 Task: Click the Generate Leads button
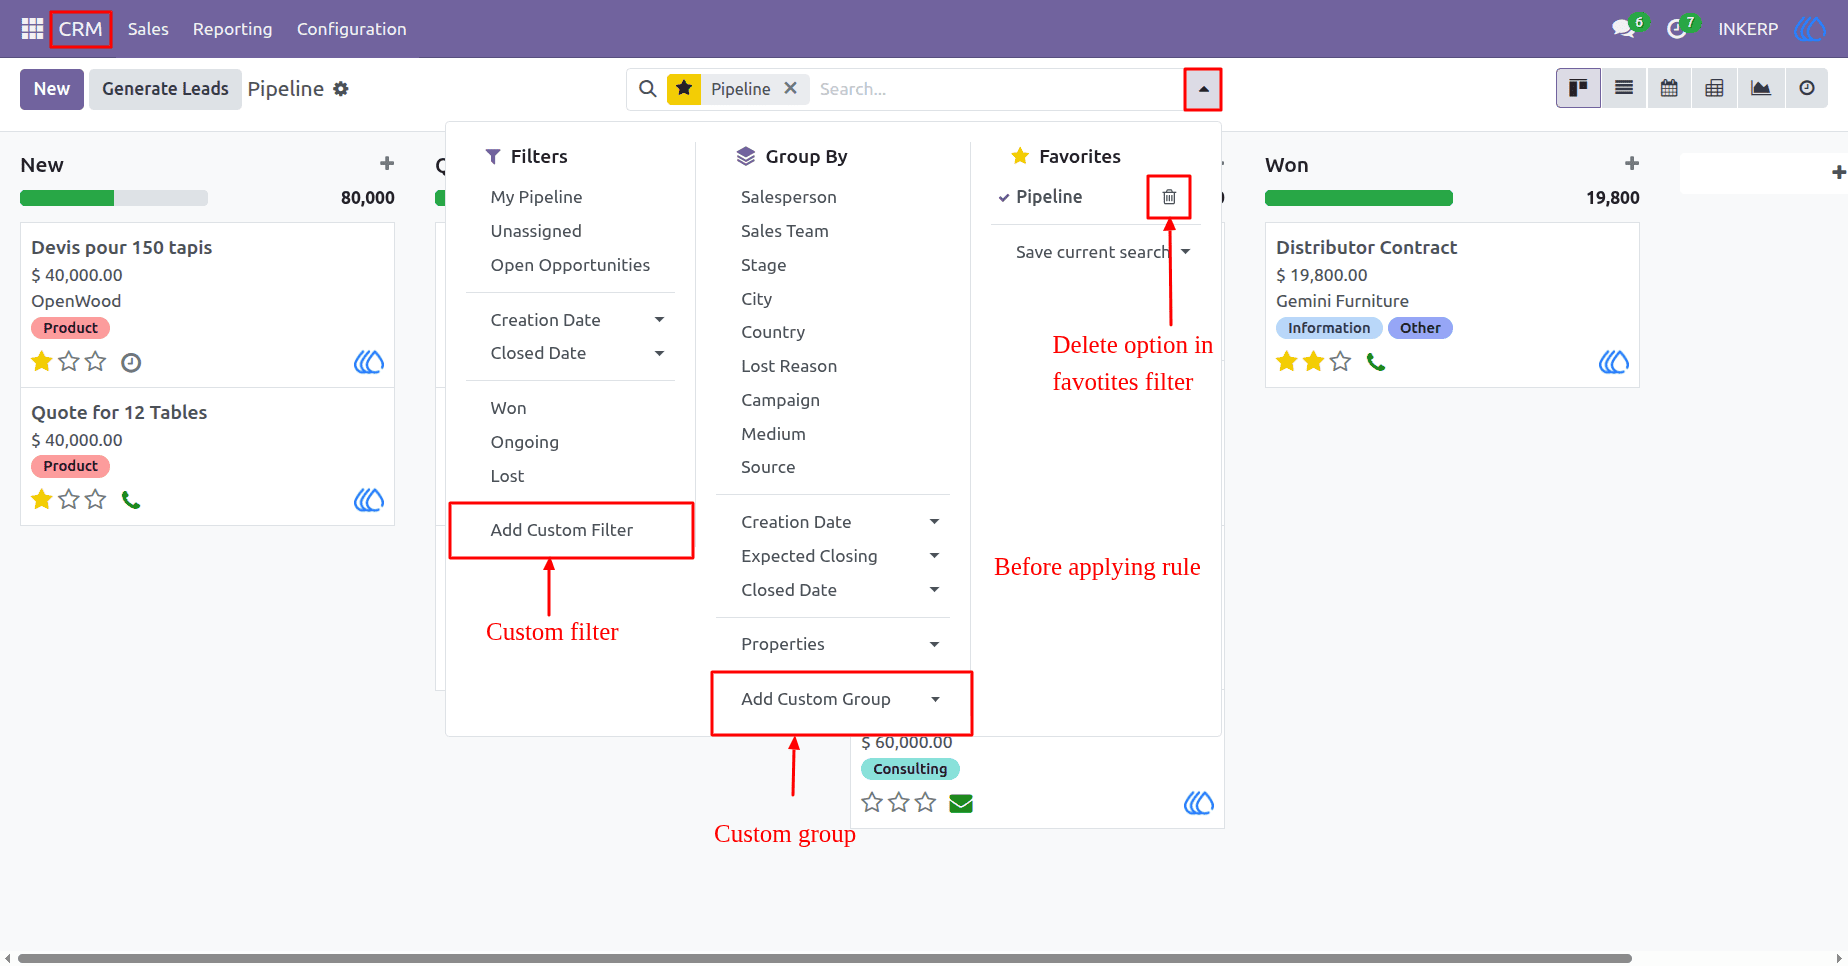[165, 89]
